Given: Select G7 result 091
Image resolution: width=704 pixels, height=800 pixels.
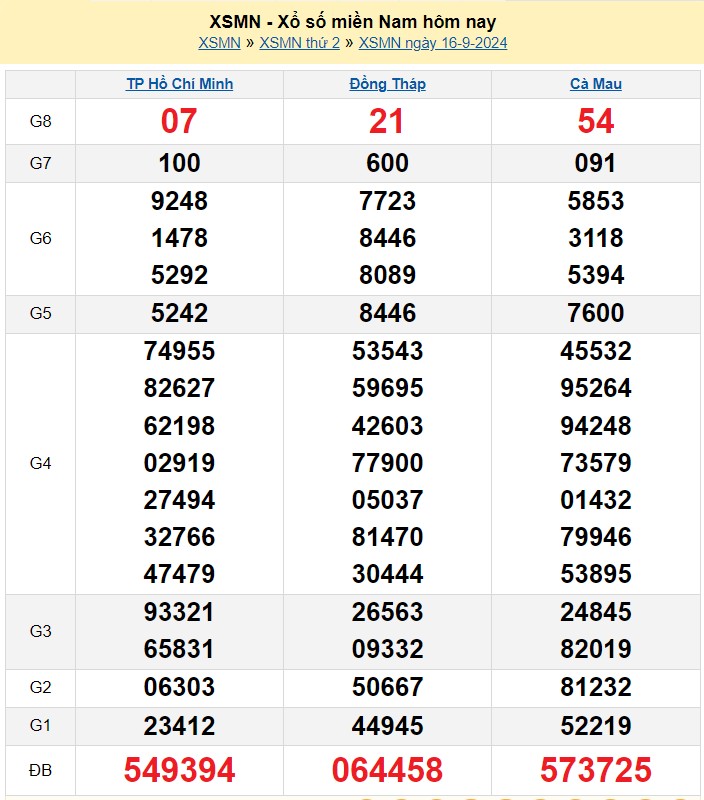Looking at the screenshot, I should point(595,163).
